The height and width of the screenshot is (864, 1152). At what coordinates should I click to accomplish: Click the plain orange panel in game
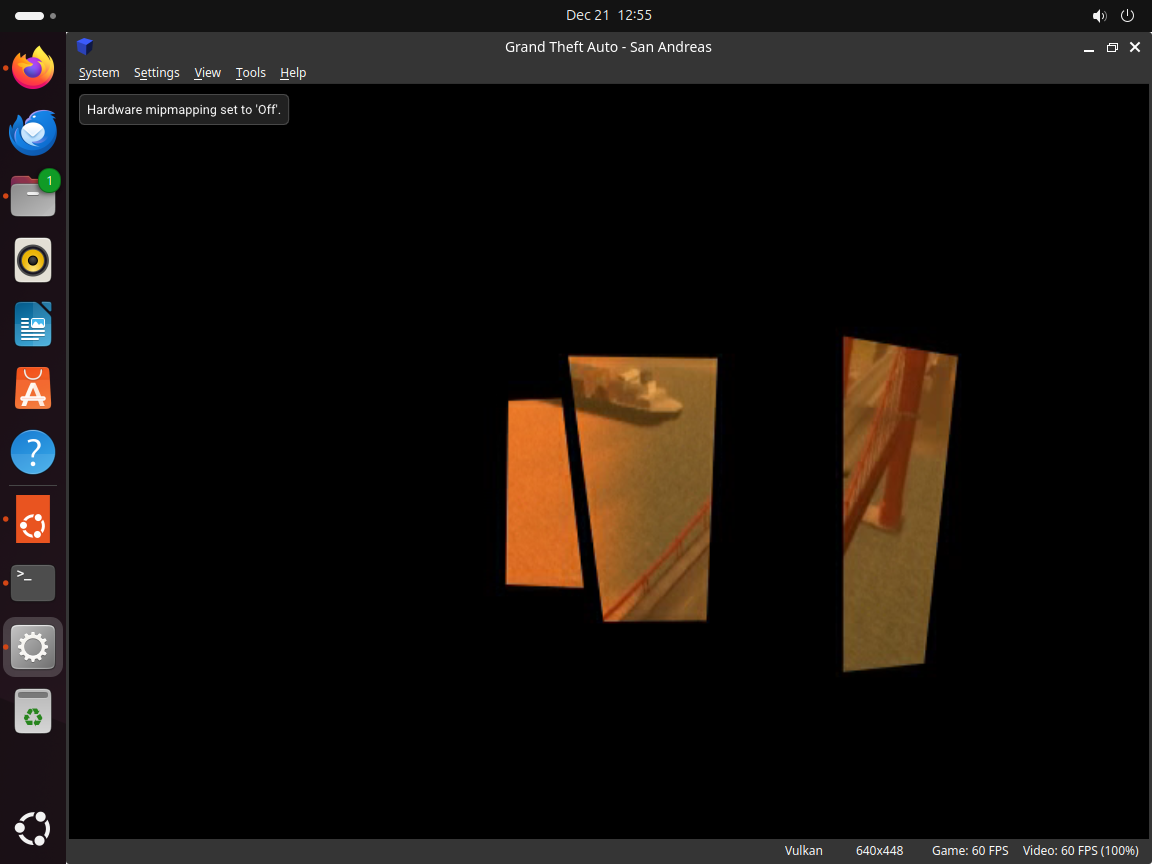coord(543,492)
